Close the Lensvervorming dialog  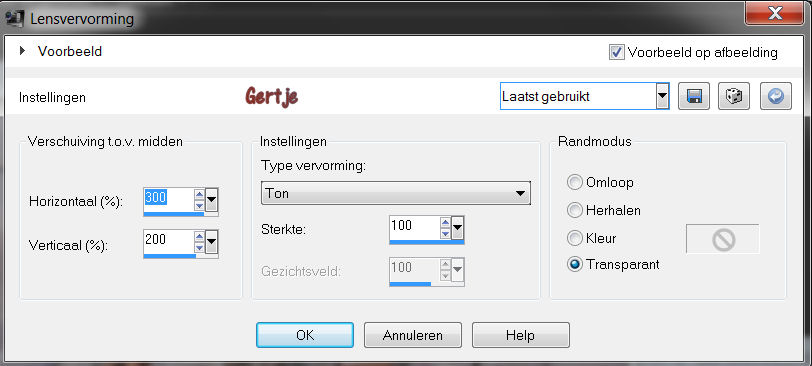pos(774,13)
